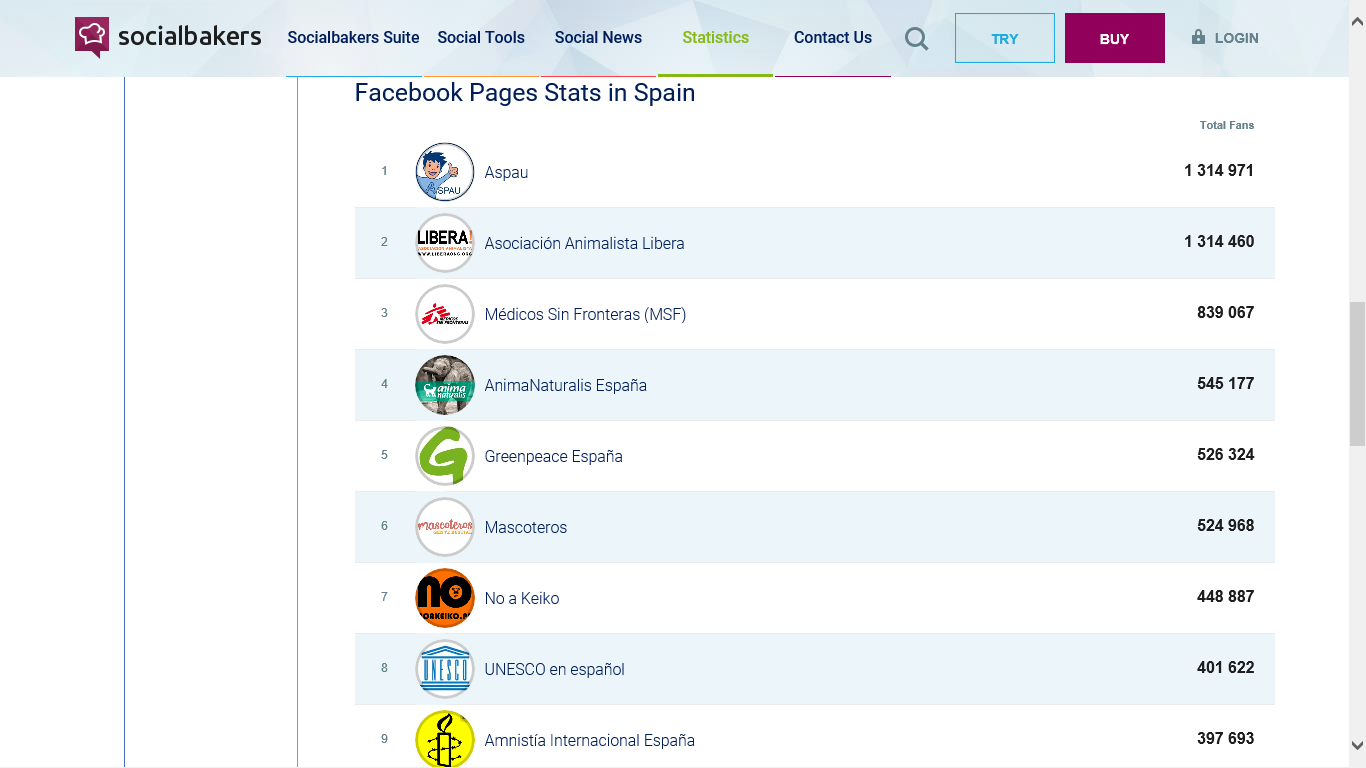Open the Asociación Animalista Libera logo
1366x768 pixels.
445,243
